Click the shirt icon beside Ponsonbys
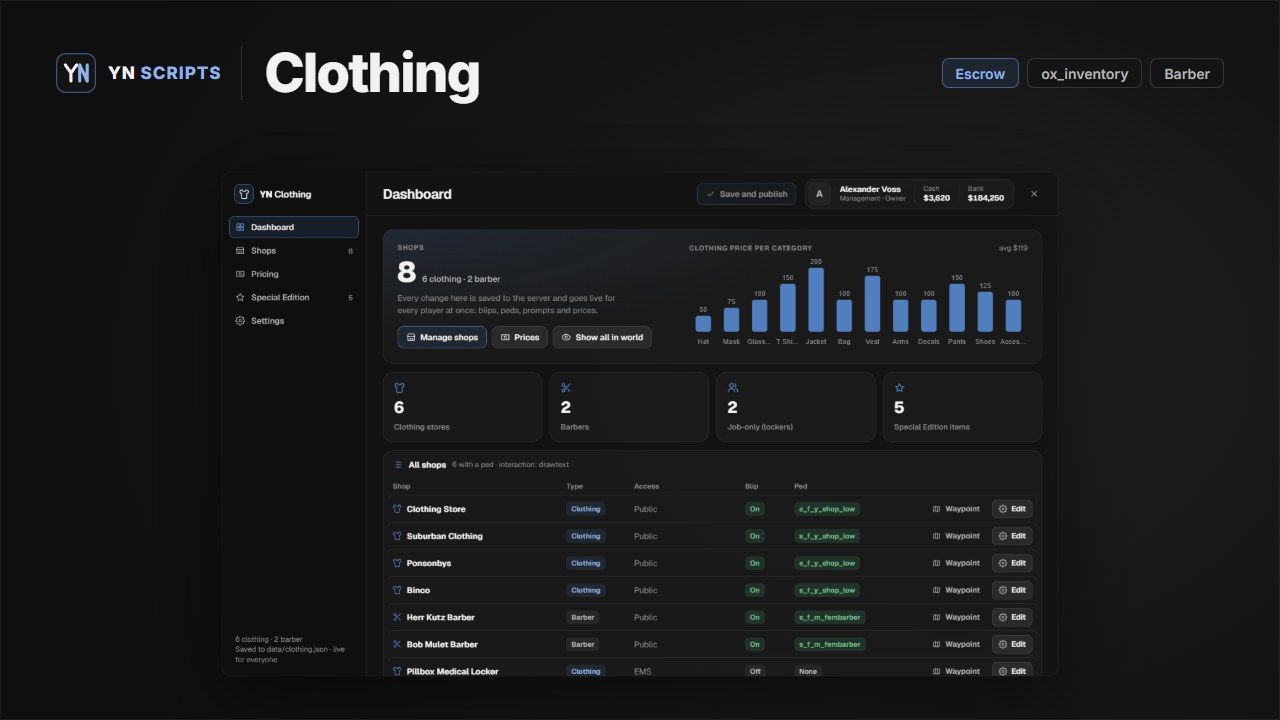Viewport: 1280px width, 720px height. (x=397, y=563)
